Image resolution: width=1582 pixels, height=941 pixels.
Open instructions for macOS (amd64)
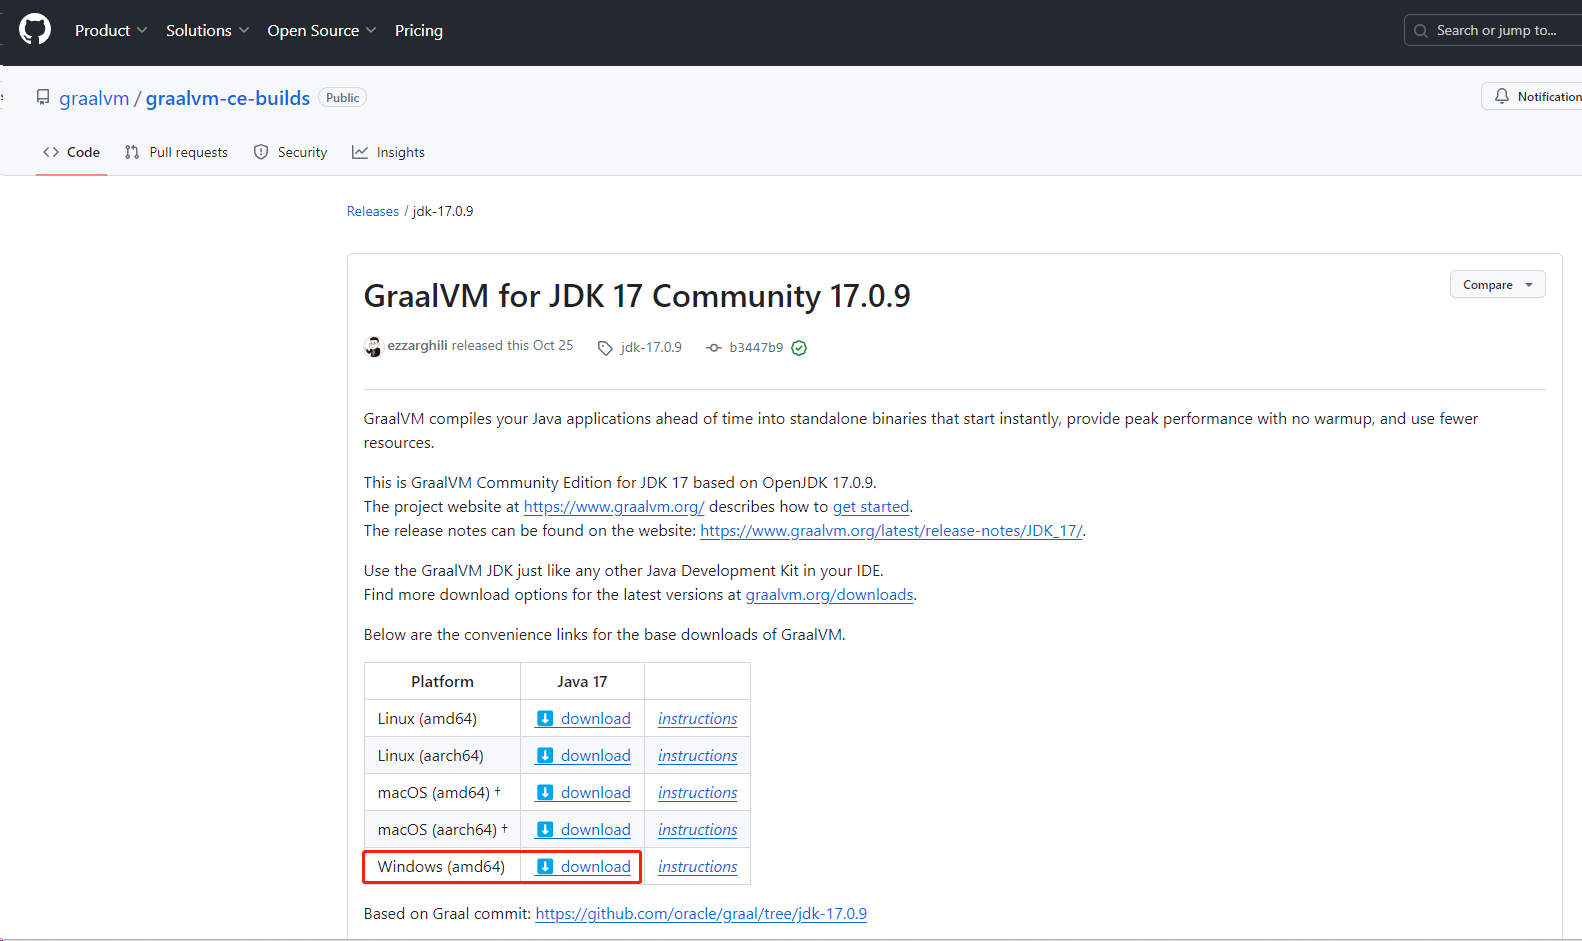point(698,792)
